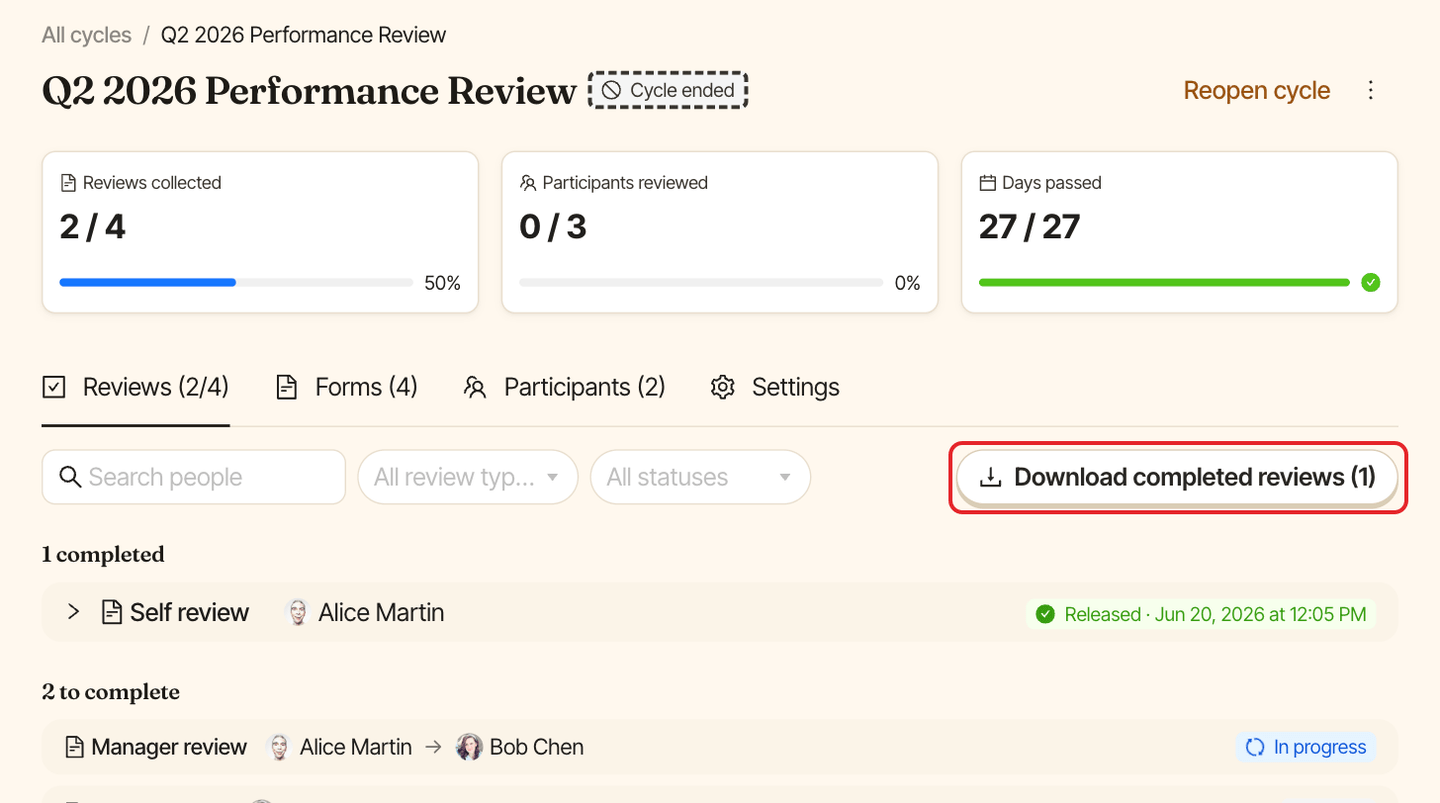Open the three-dot more options menu
The height and width of the screenshot is (803, 1440).
pyautogui.click(x=1371, y=90)
